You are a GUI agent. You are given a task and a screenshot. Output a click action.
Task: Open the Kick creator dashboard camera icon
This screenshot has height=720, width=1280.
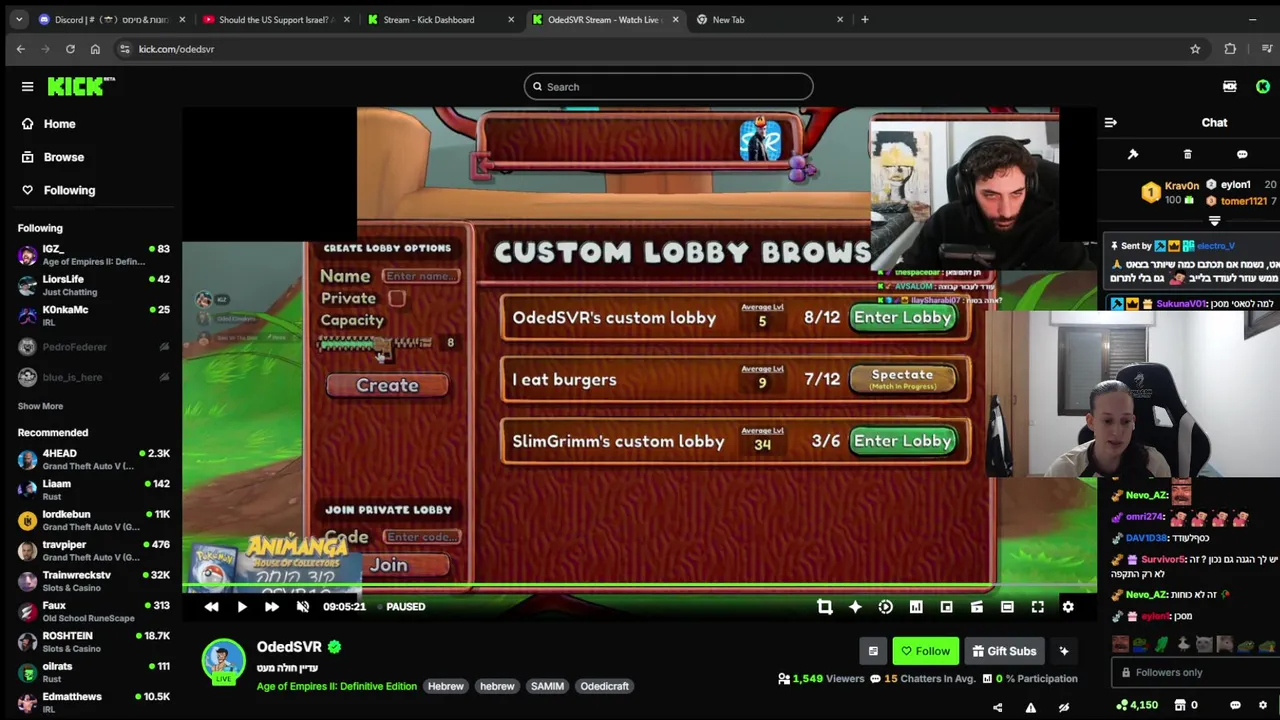tap(1230, 87)
